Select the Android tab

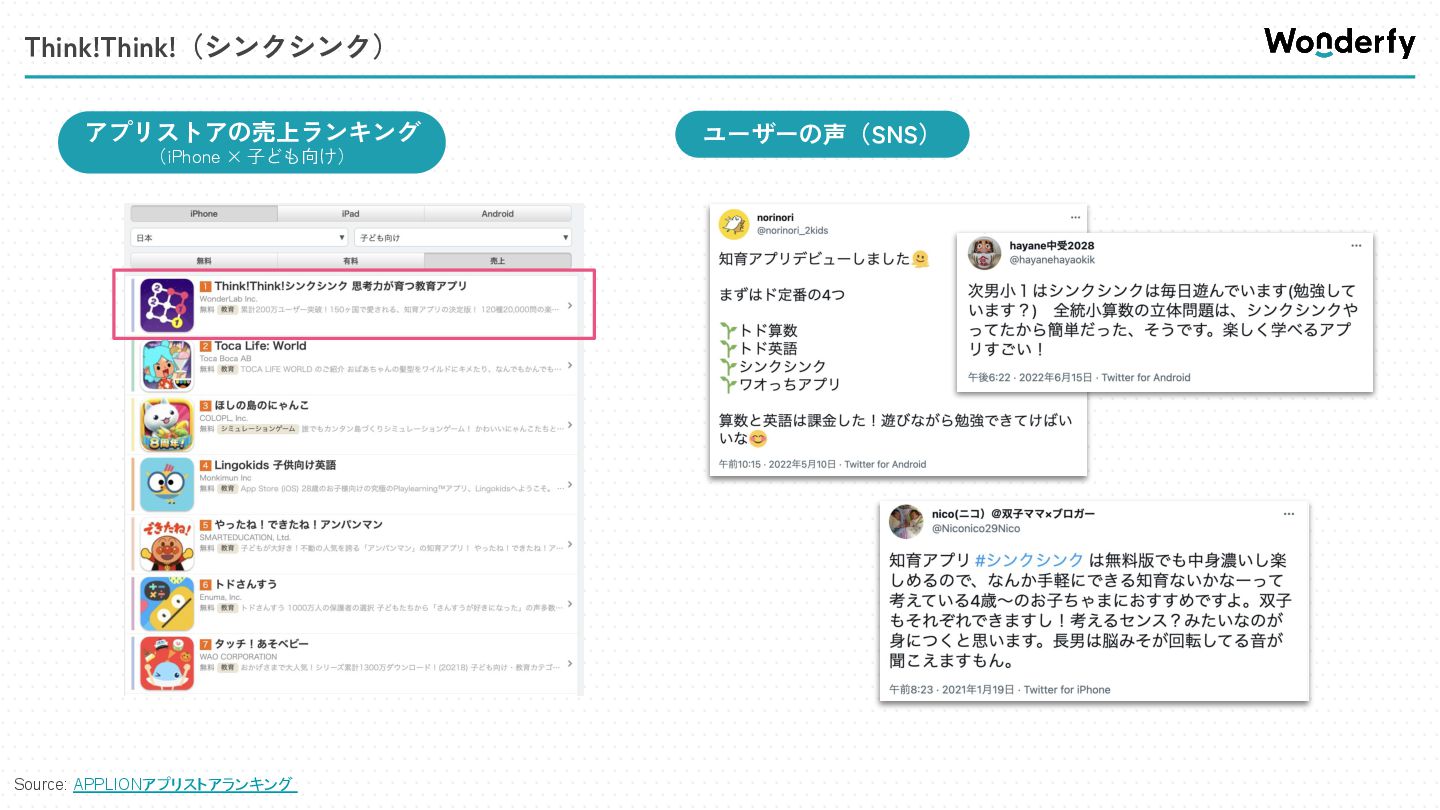click(497, 213)
